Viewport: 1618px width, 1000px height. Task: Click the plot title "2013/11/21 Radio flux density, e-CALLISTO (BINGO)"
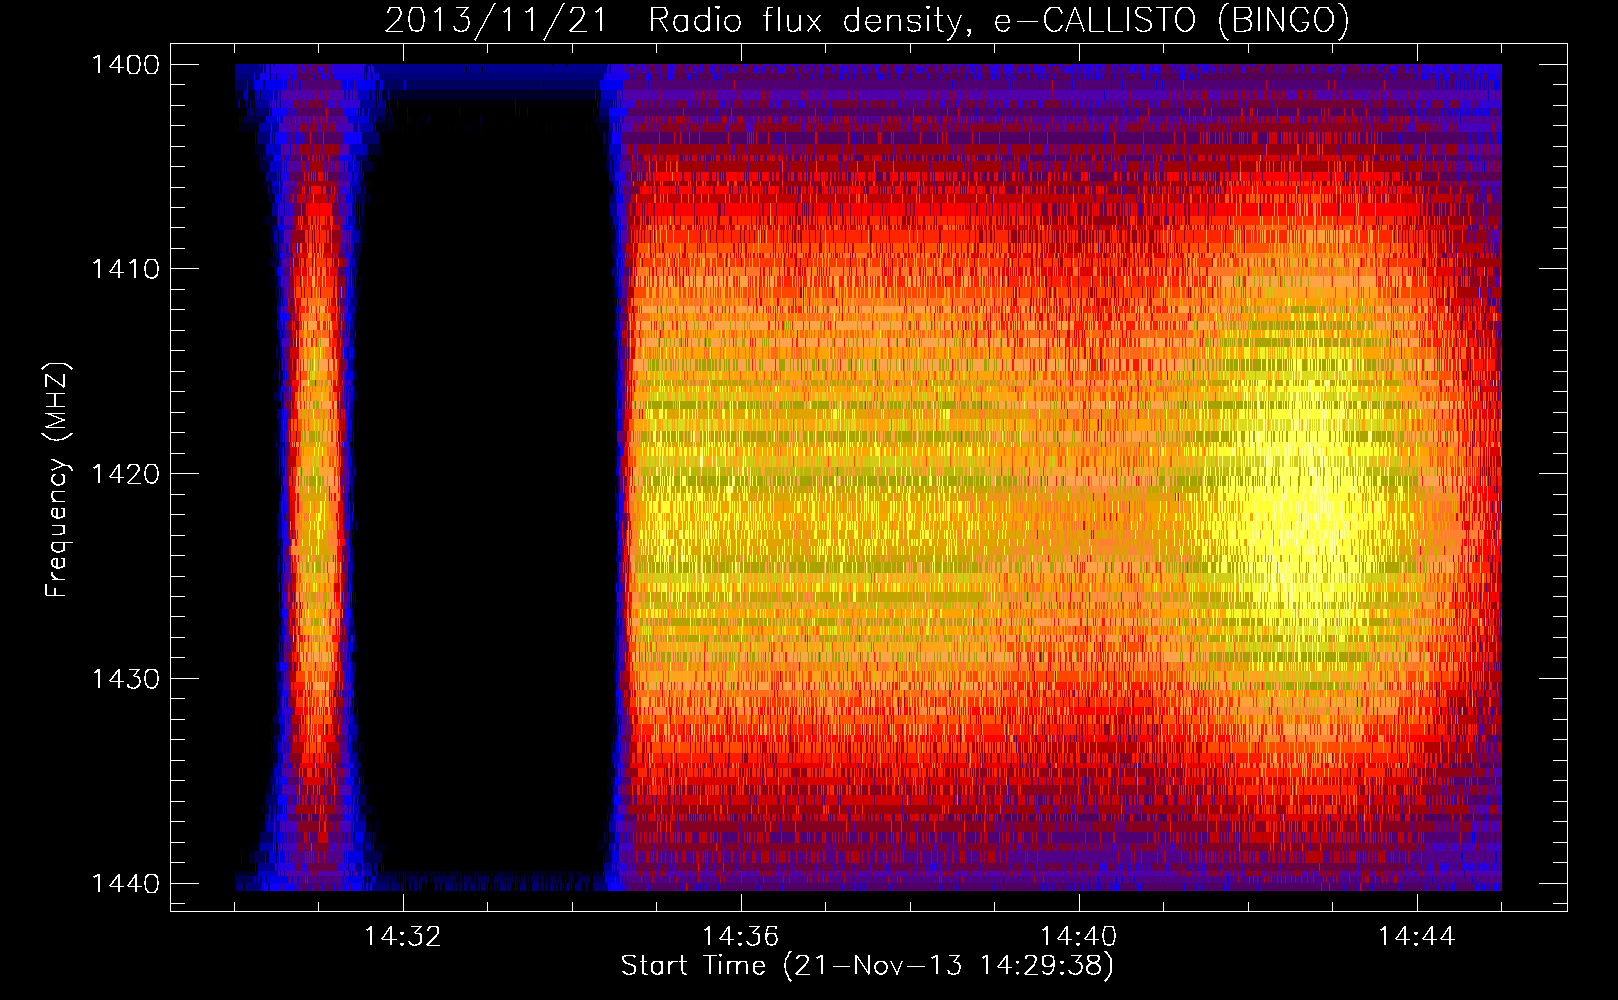[867, 21]
